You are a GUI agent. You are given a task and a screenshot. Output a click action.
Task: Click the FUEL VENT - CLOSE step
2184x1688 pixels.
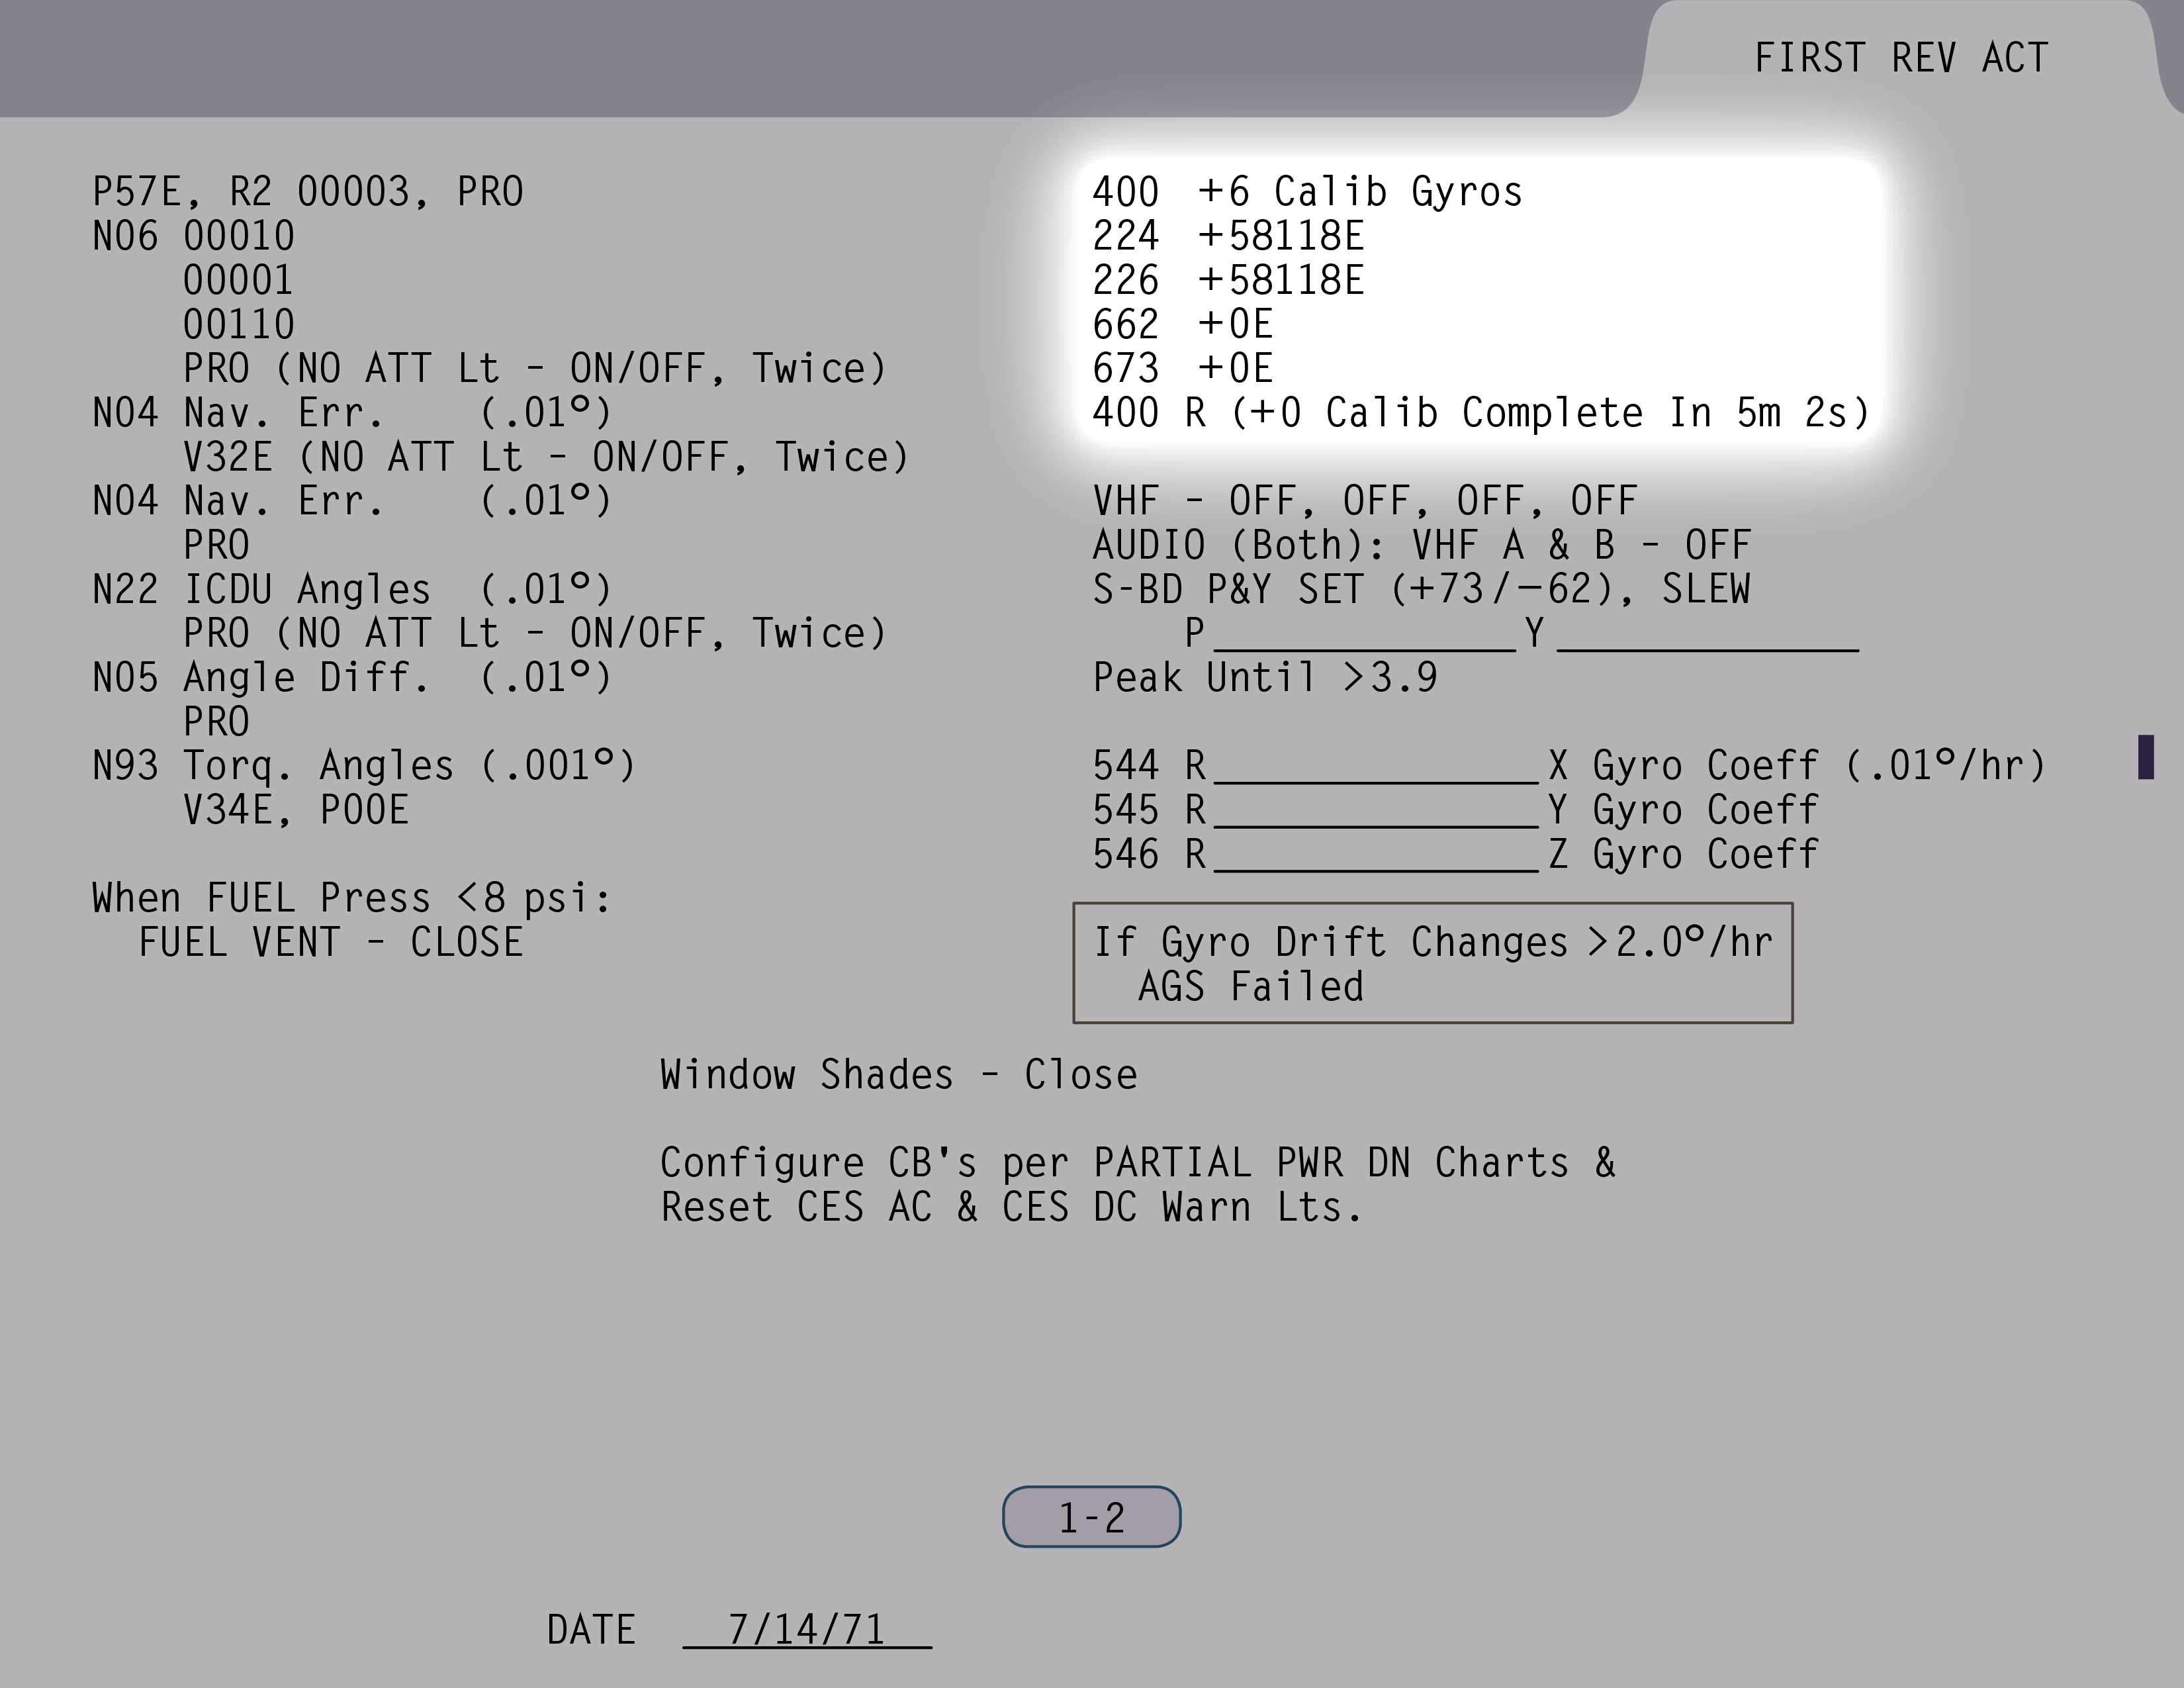pos(330,943)
